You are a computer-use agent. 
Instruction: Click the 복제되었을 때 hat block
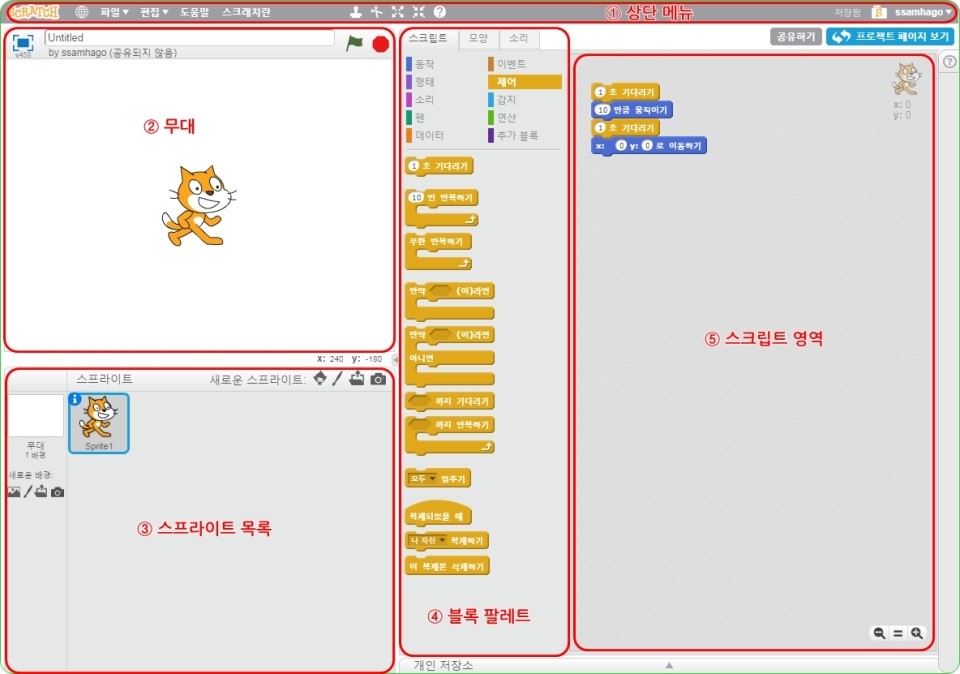click(437, 514)
